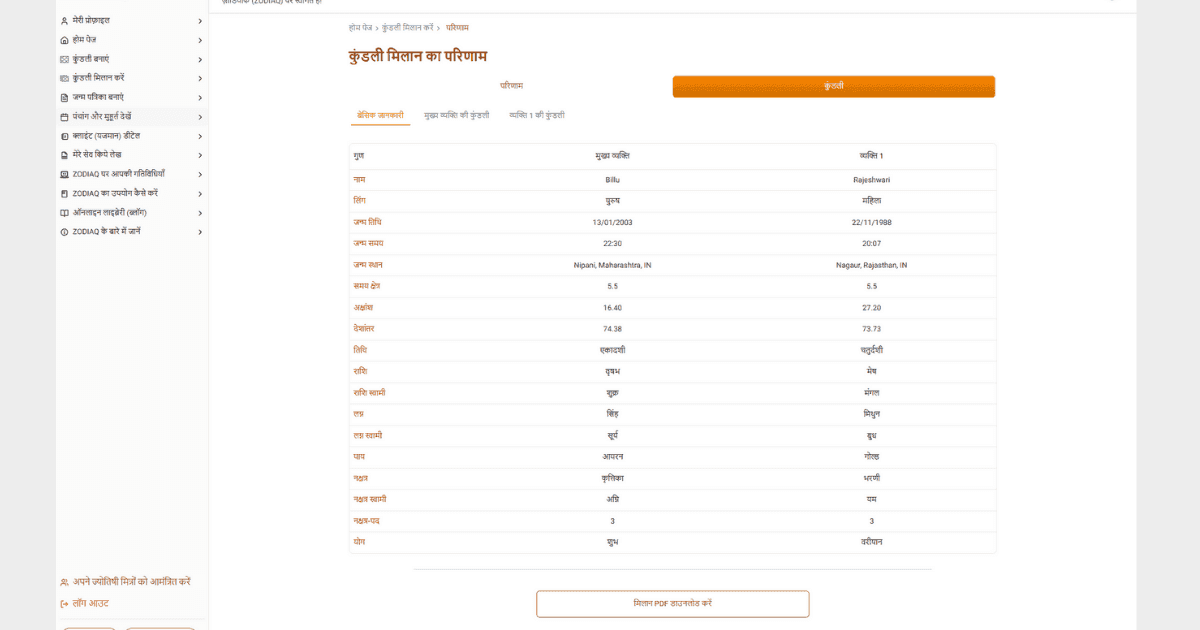The image size is (1200, 630).
Task: Click the matching icon beside कुंडली मिलान करें
Action: (x=65, y=78)
